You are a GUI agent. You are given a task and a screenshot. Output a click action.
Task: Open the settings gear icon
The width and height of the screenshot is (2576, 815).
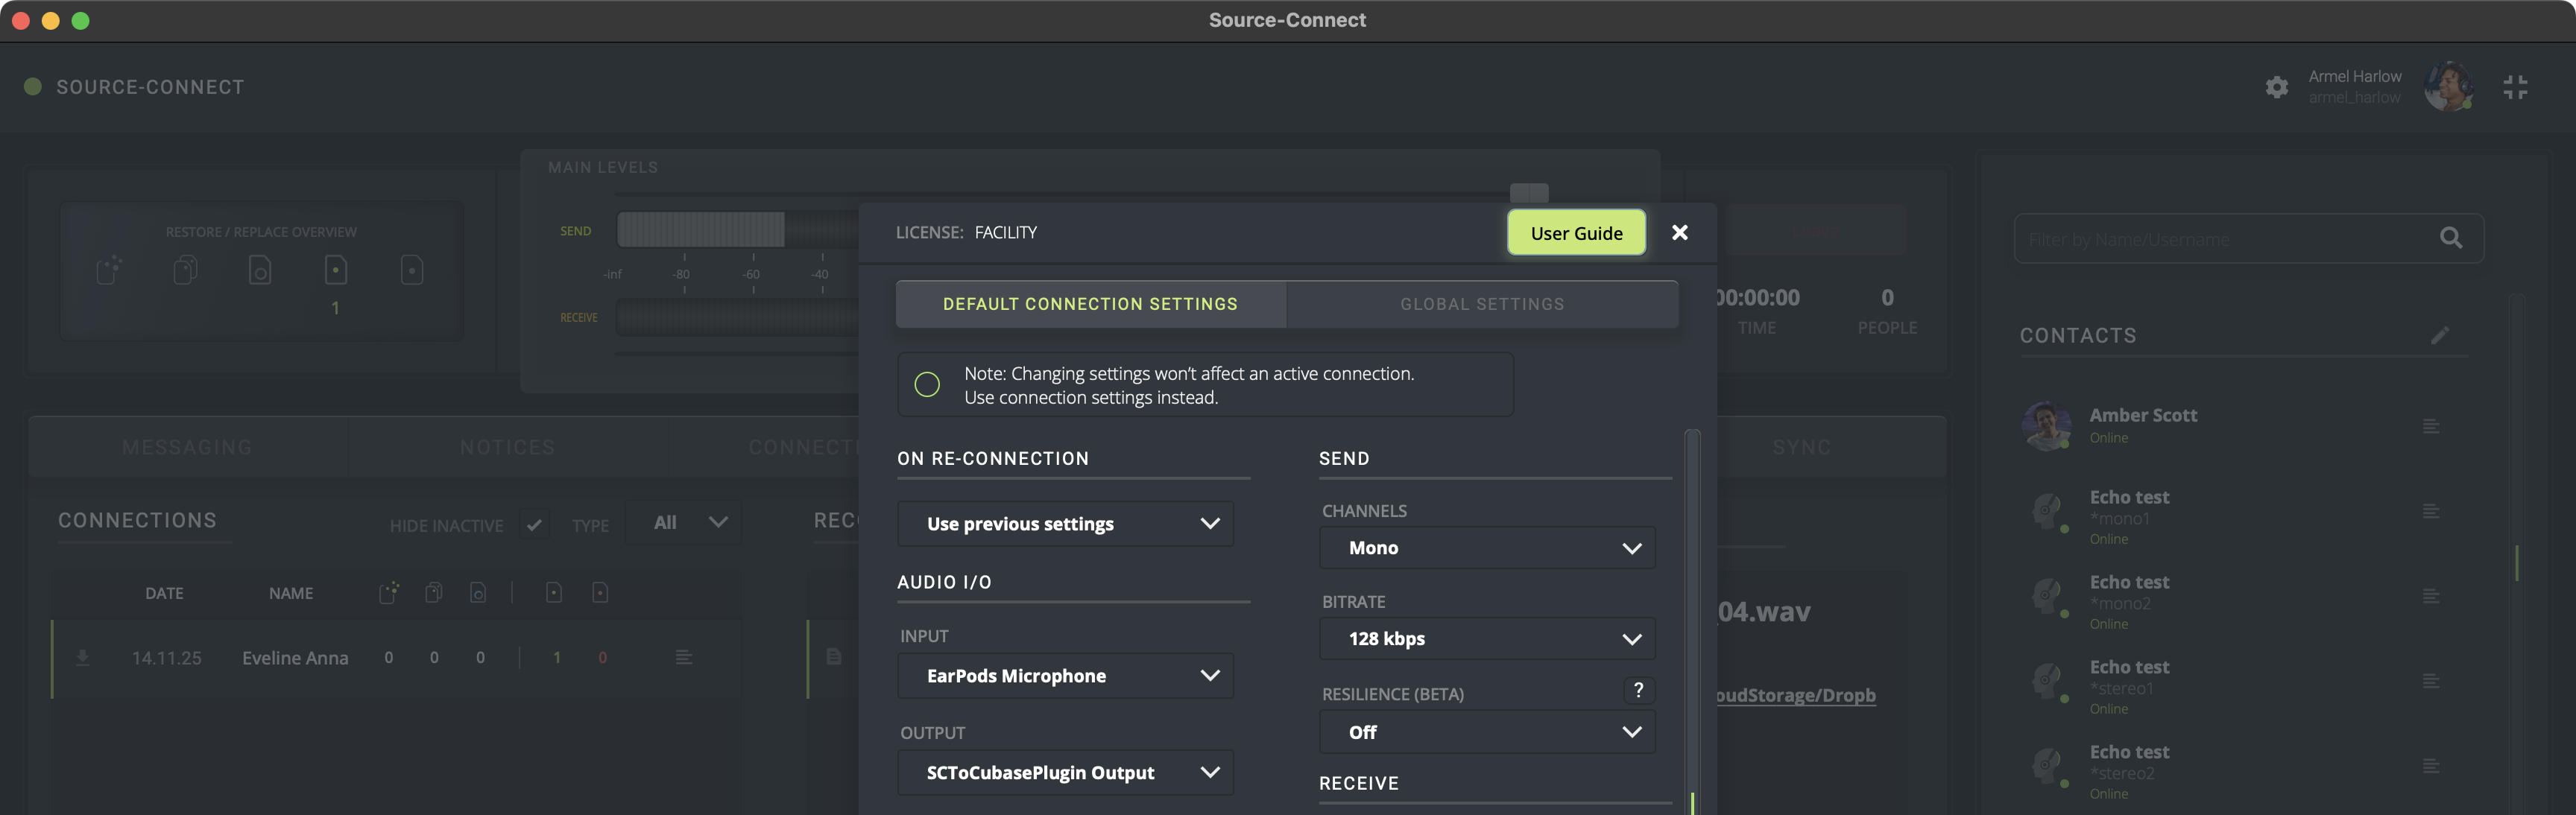(x=2276, y=87)
